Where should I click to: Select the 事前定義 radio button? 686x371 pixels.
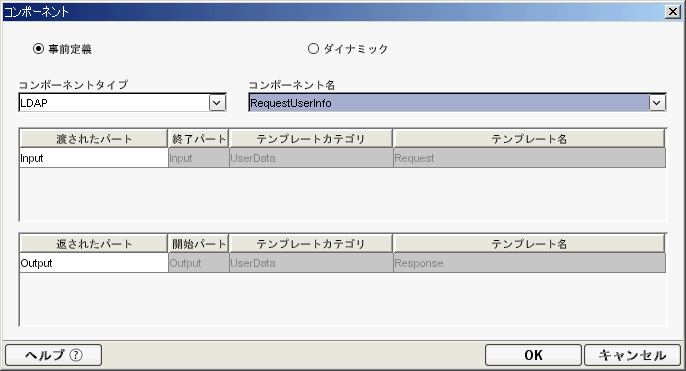[x=38, y=49]
